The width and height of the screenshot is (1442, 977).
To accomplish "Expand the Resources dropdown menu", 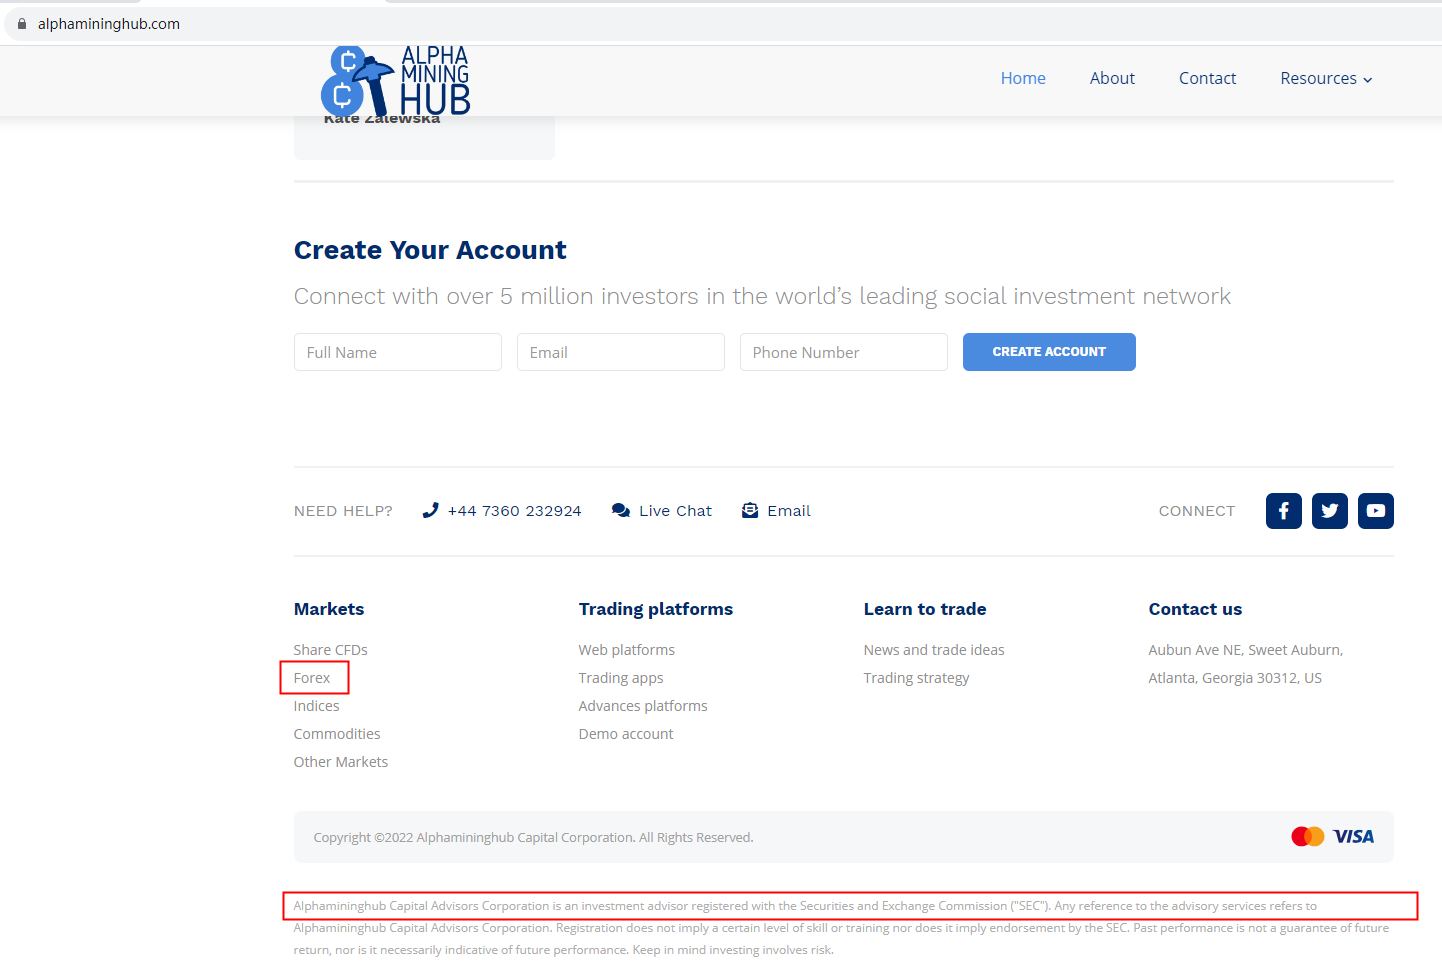I will pyautogui.click(x=1326, y=78).
